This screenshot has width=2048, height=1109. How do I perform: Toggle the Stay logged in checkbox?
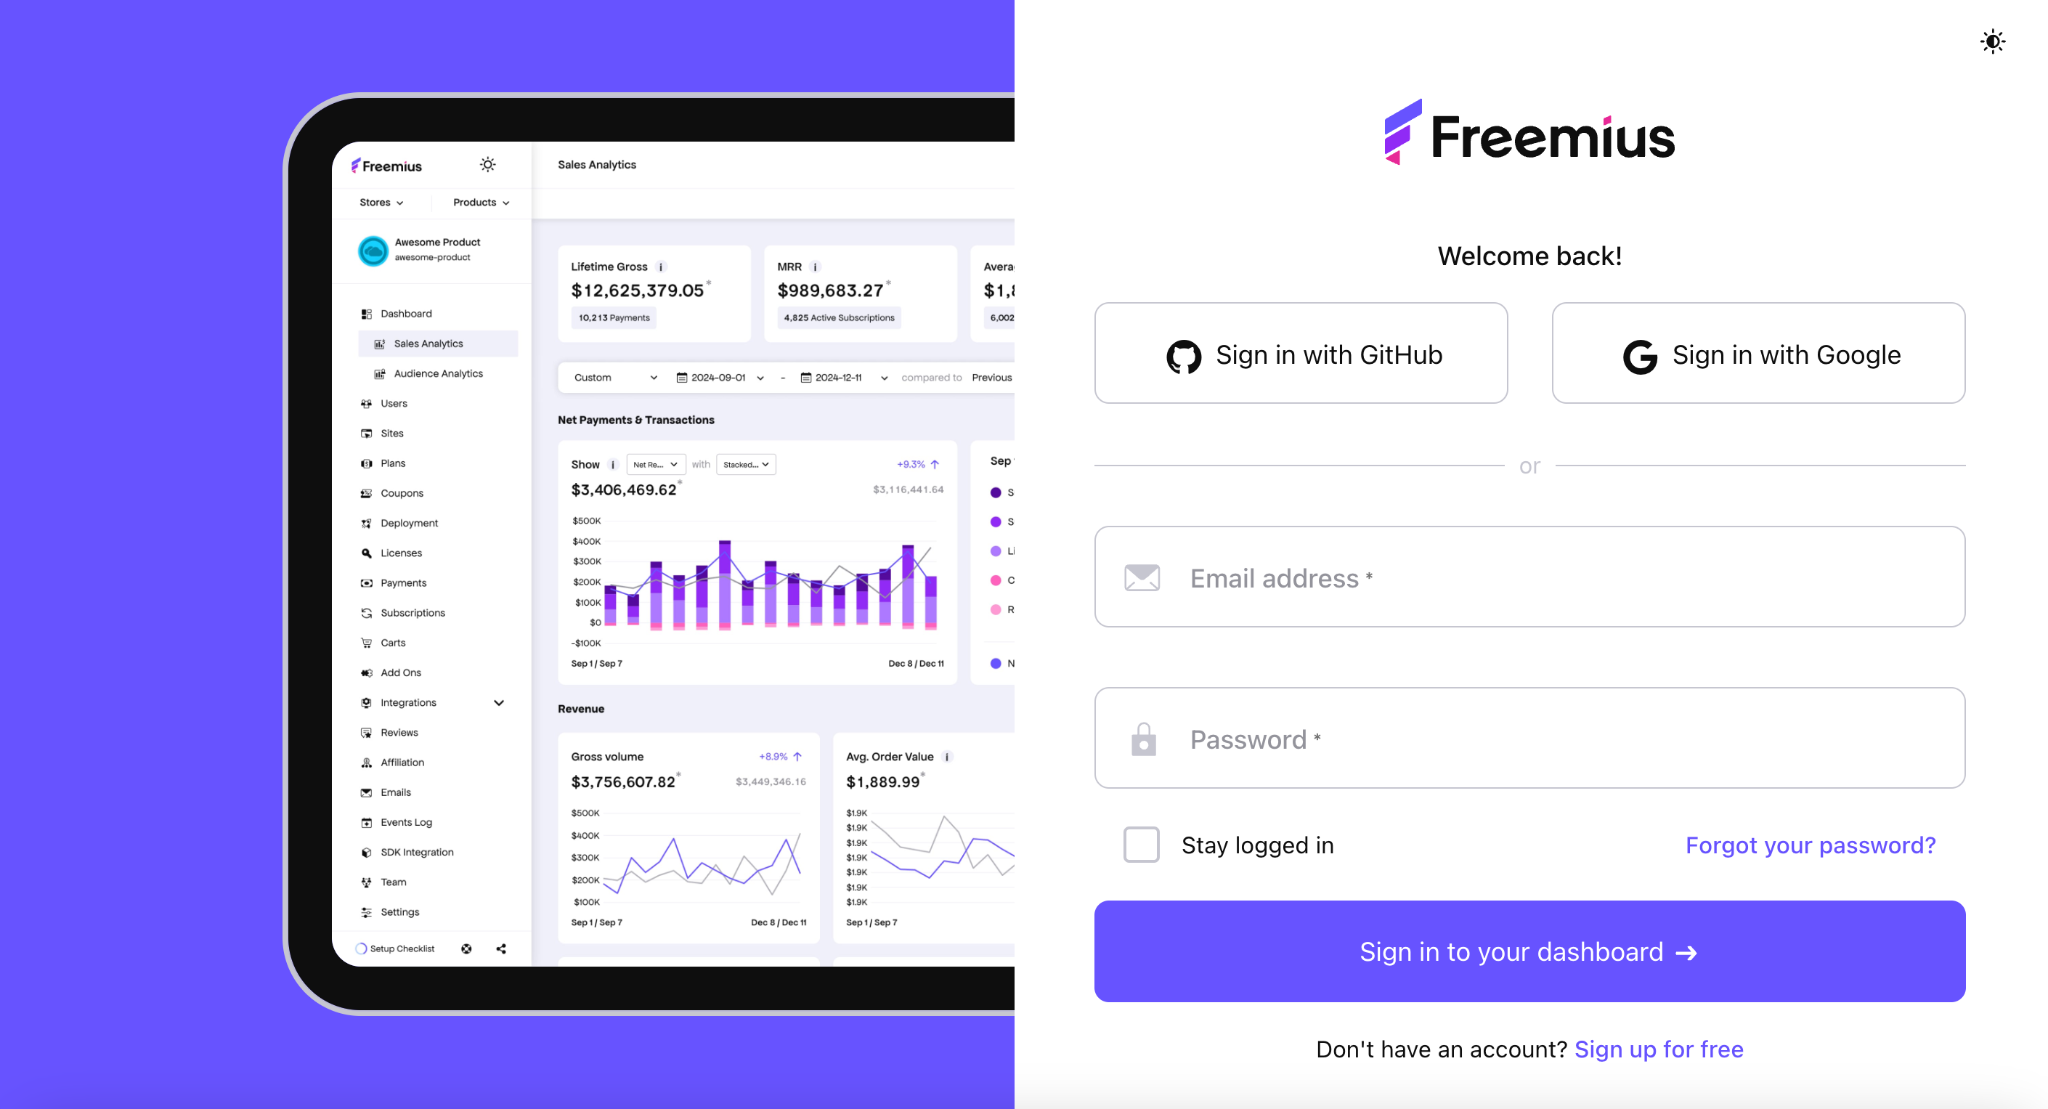[x=1141, y=845]
